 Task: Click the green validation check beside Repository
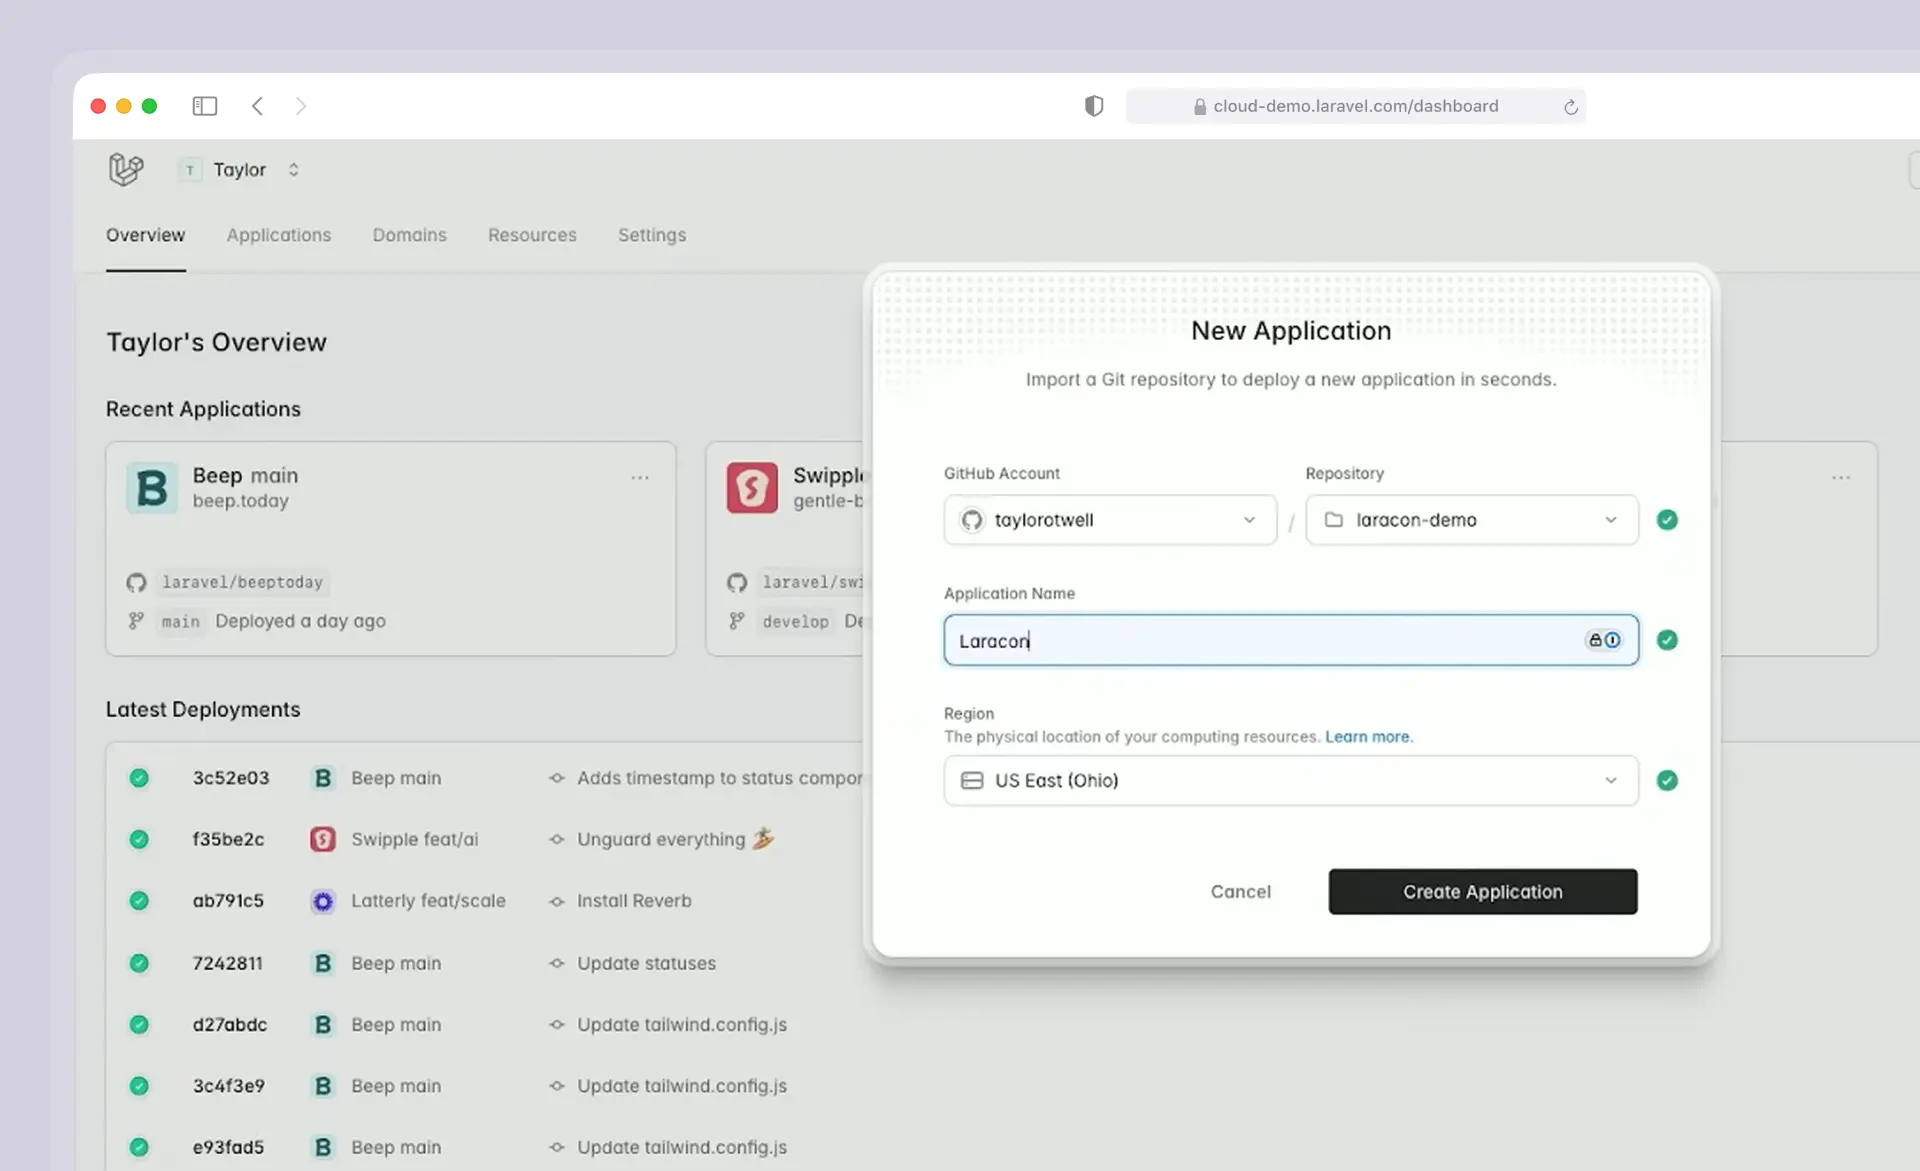click(1667, 520)
